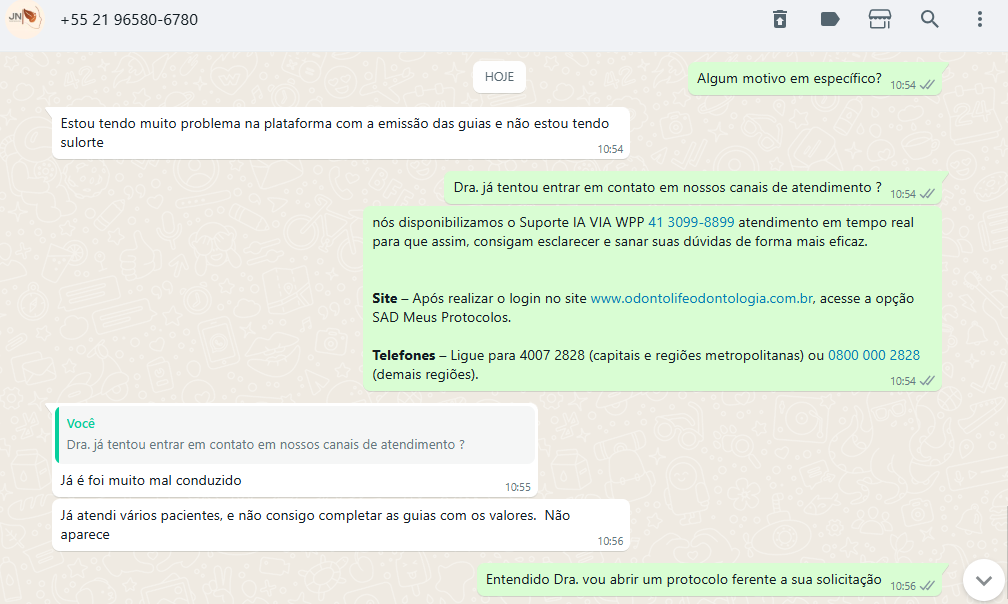Screen dimensions: 1008x604
Task: Click double-check ticks on "Entendido Dra." message
Action: click(927, 585)
